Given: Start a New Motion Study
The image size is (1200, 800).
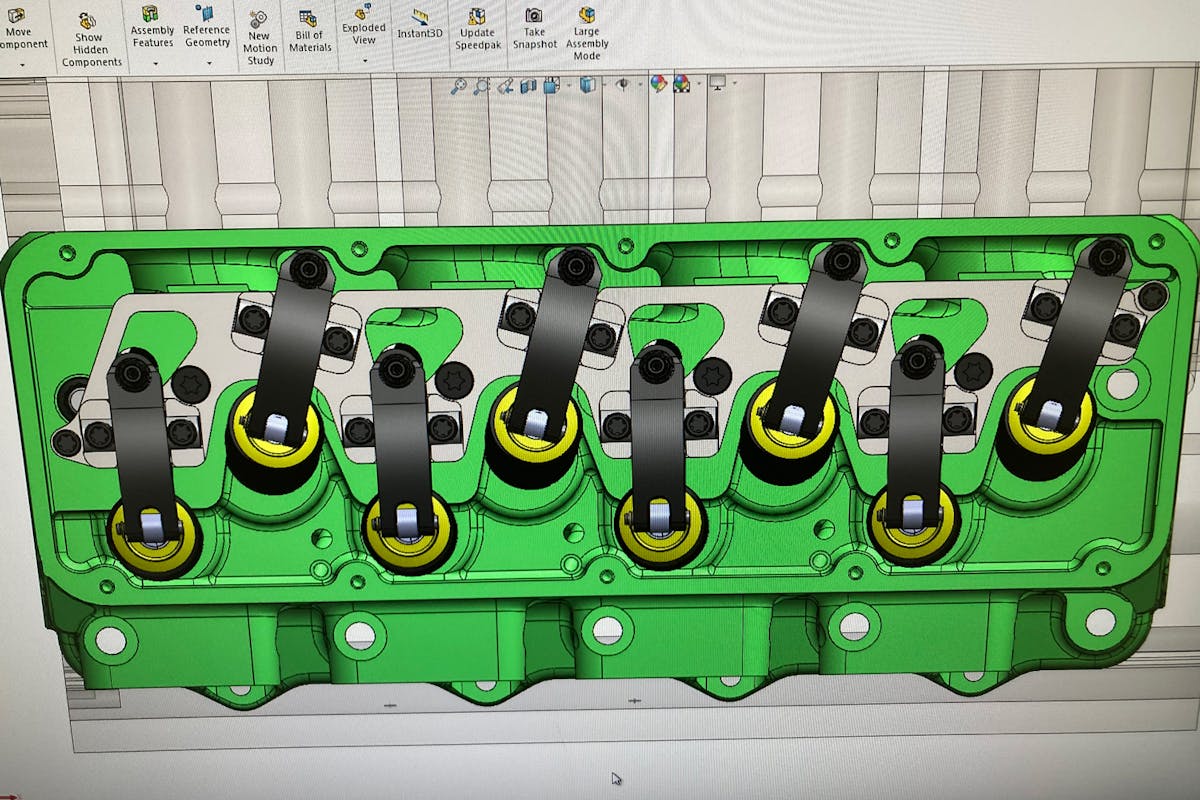Looking at the screenshot, I should tap(259, 38).
